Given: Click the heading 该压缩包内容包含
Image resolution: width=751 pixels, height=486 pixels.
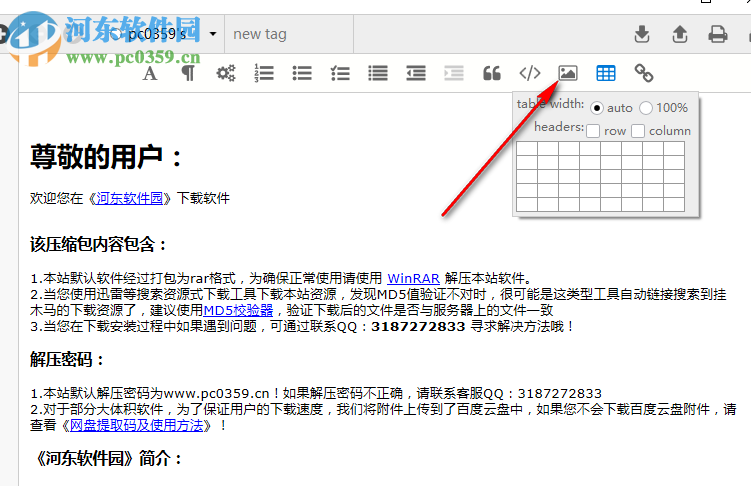Looking at the screenshot, I should click(x=98, y=244).
